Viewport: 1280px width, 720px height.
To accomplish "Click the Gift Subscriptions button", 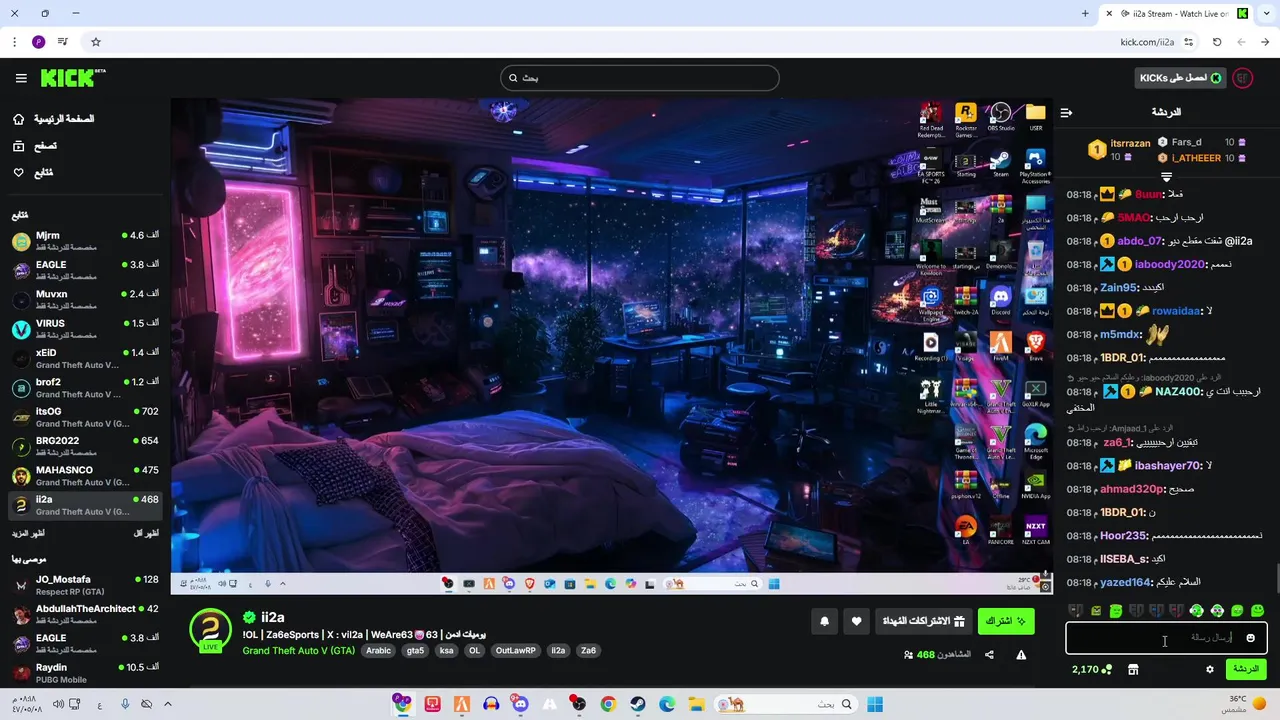I will pos(923,621).
